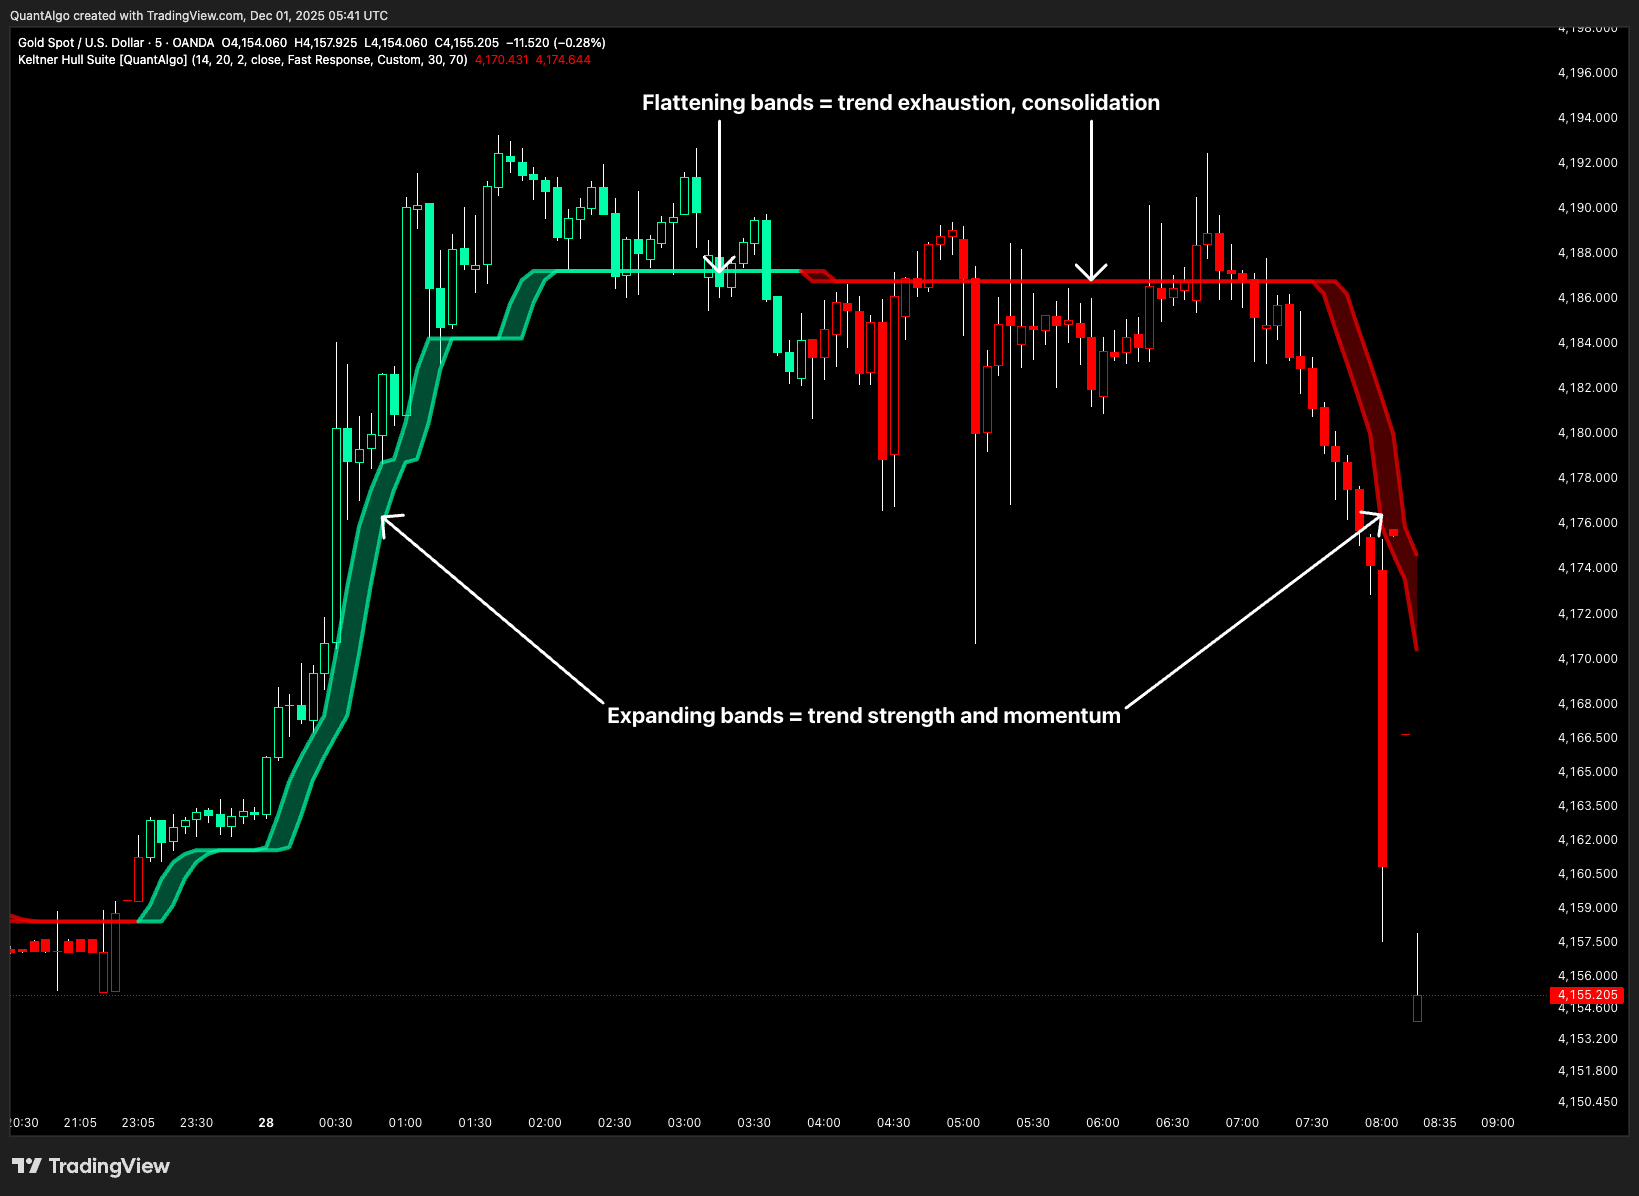Click the QuantAlgo created with TradingView.com header text

click(x=199, y=16)
